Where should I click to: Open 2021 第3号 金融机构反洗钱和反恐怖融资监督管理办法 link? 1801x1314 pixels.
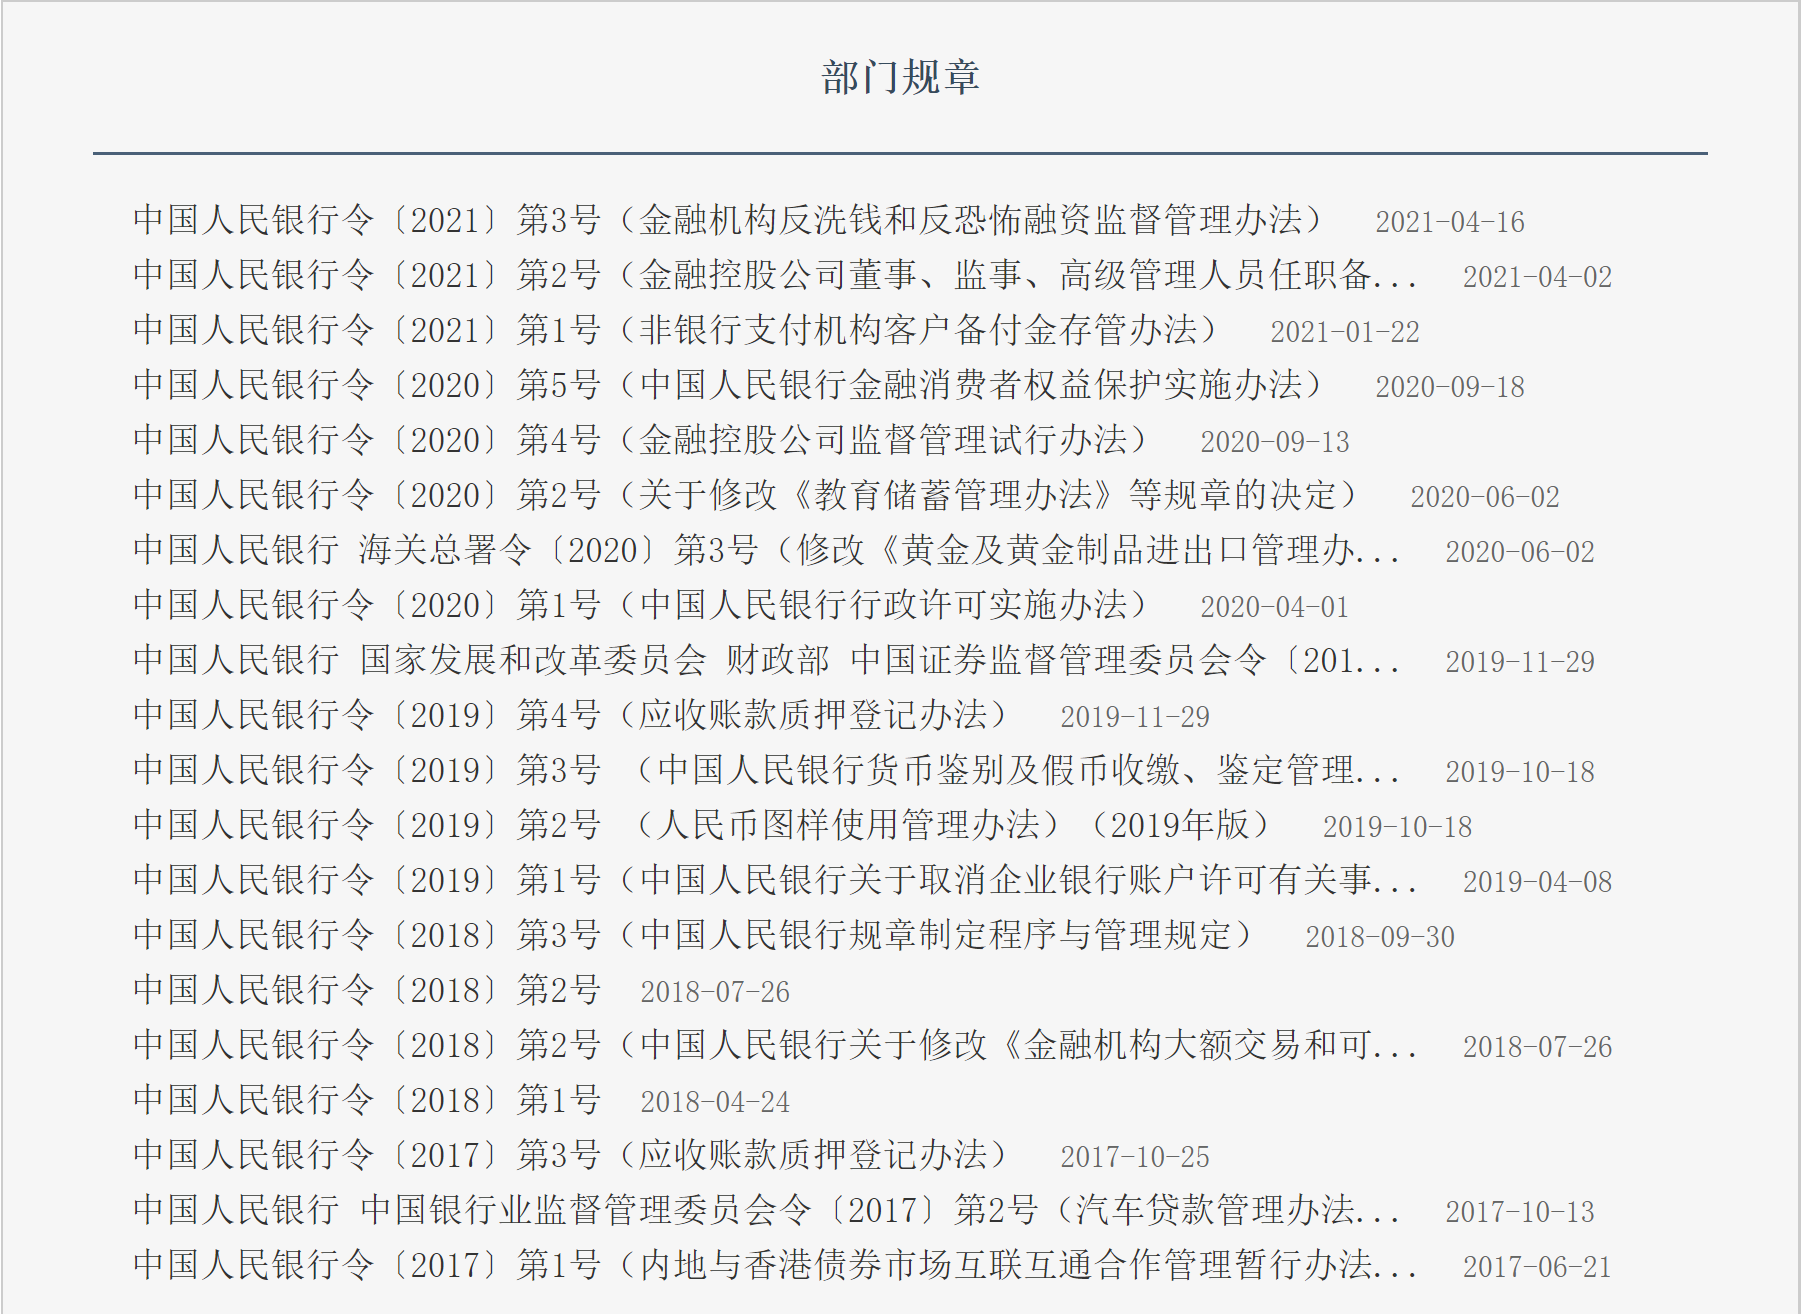pyautogui.click(x=728, y=220)
